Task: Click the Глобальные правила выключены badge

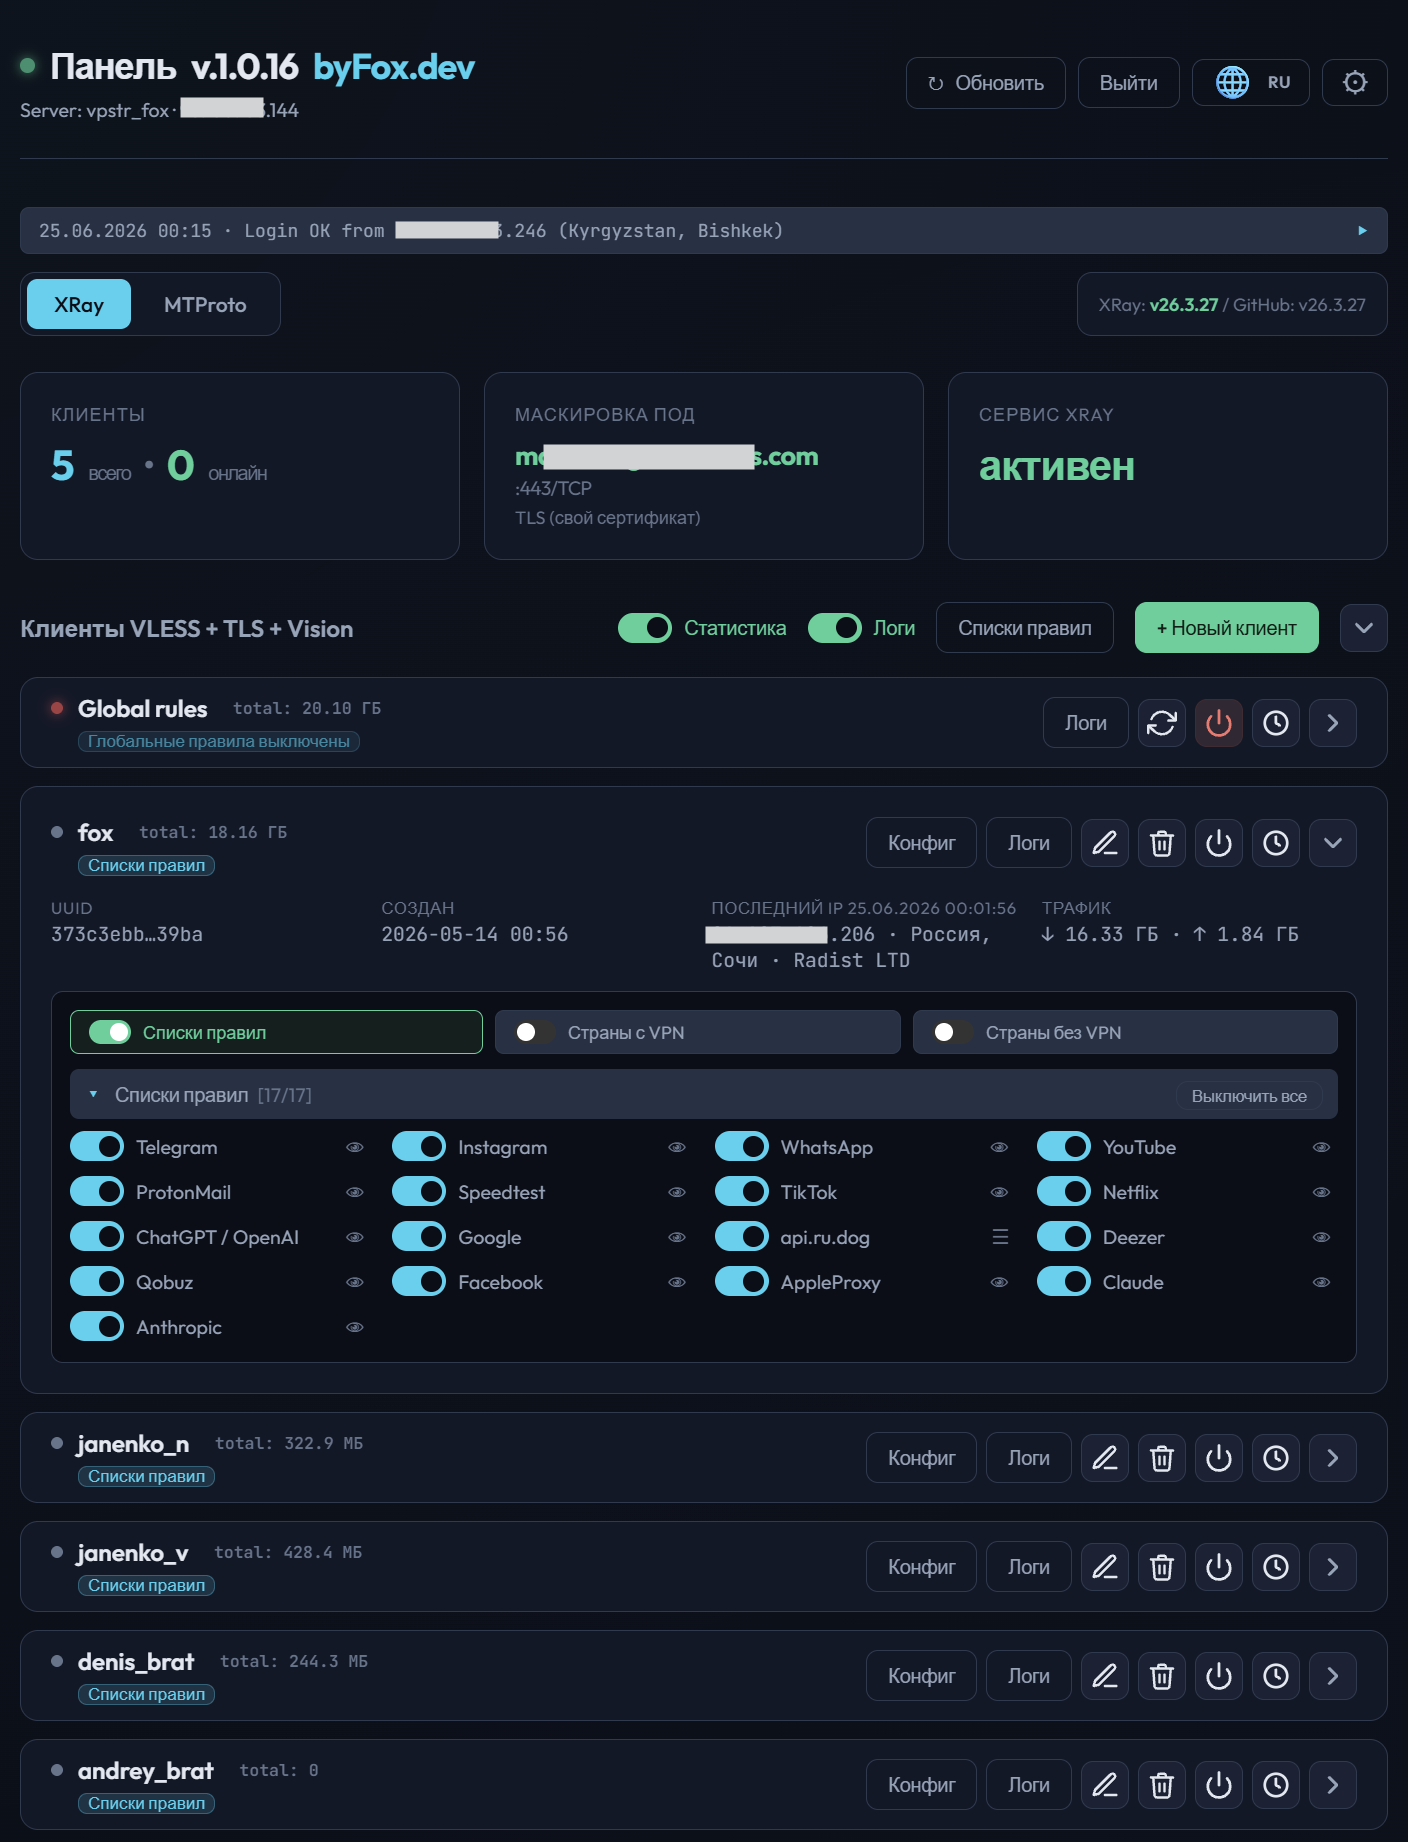Action: click(218, 741)
